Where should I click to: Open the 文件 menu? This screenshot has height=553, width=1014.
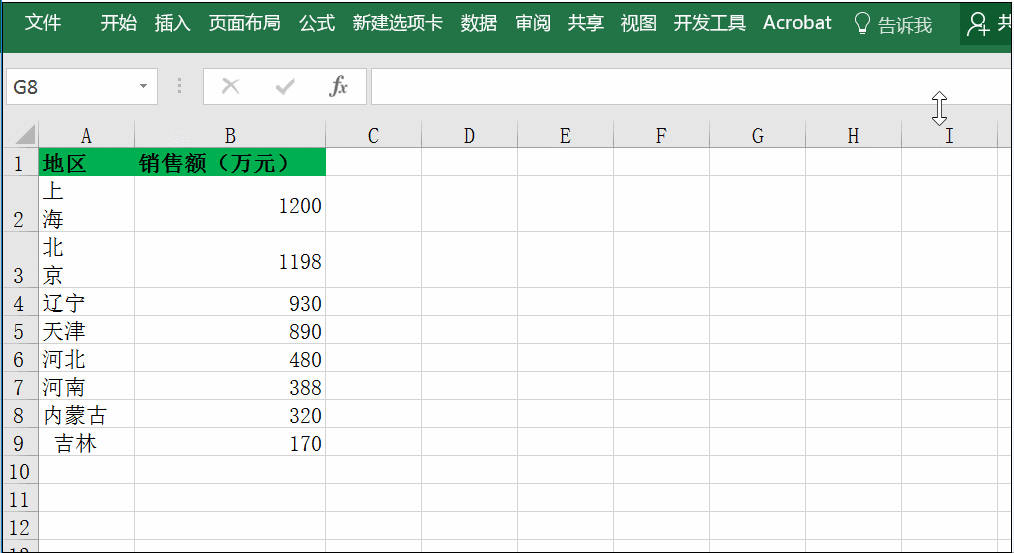pos(43,23)
